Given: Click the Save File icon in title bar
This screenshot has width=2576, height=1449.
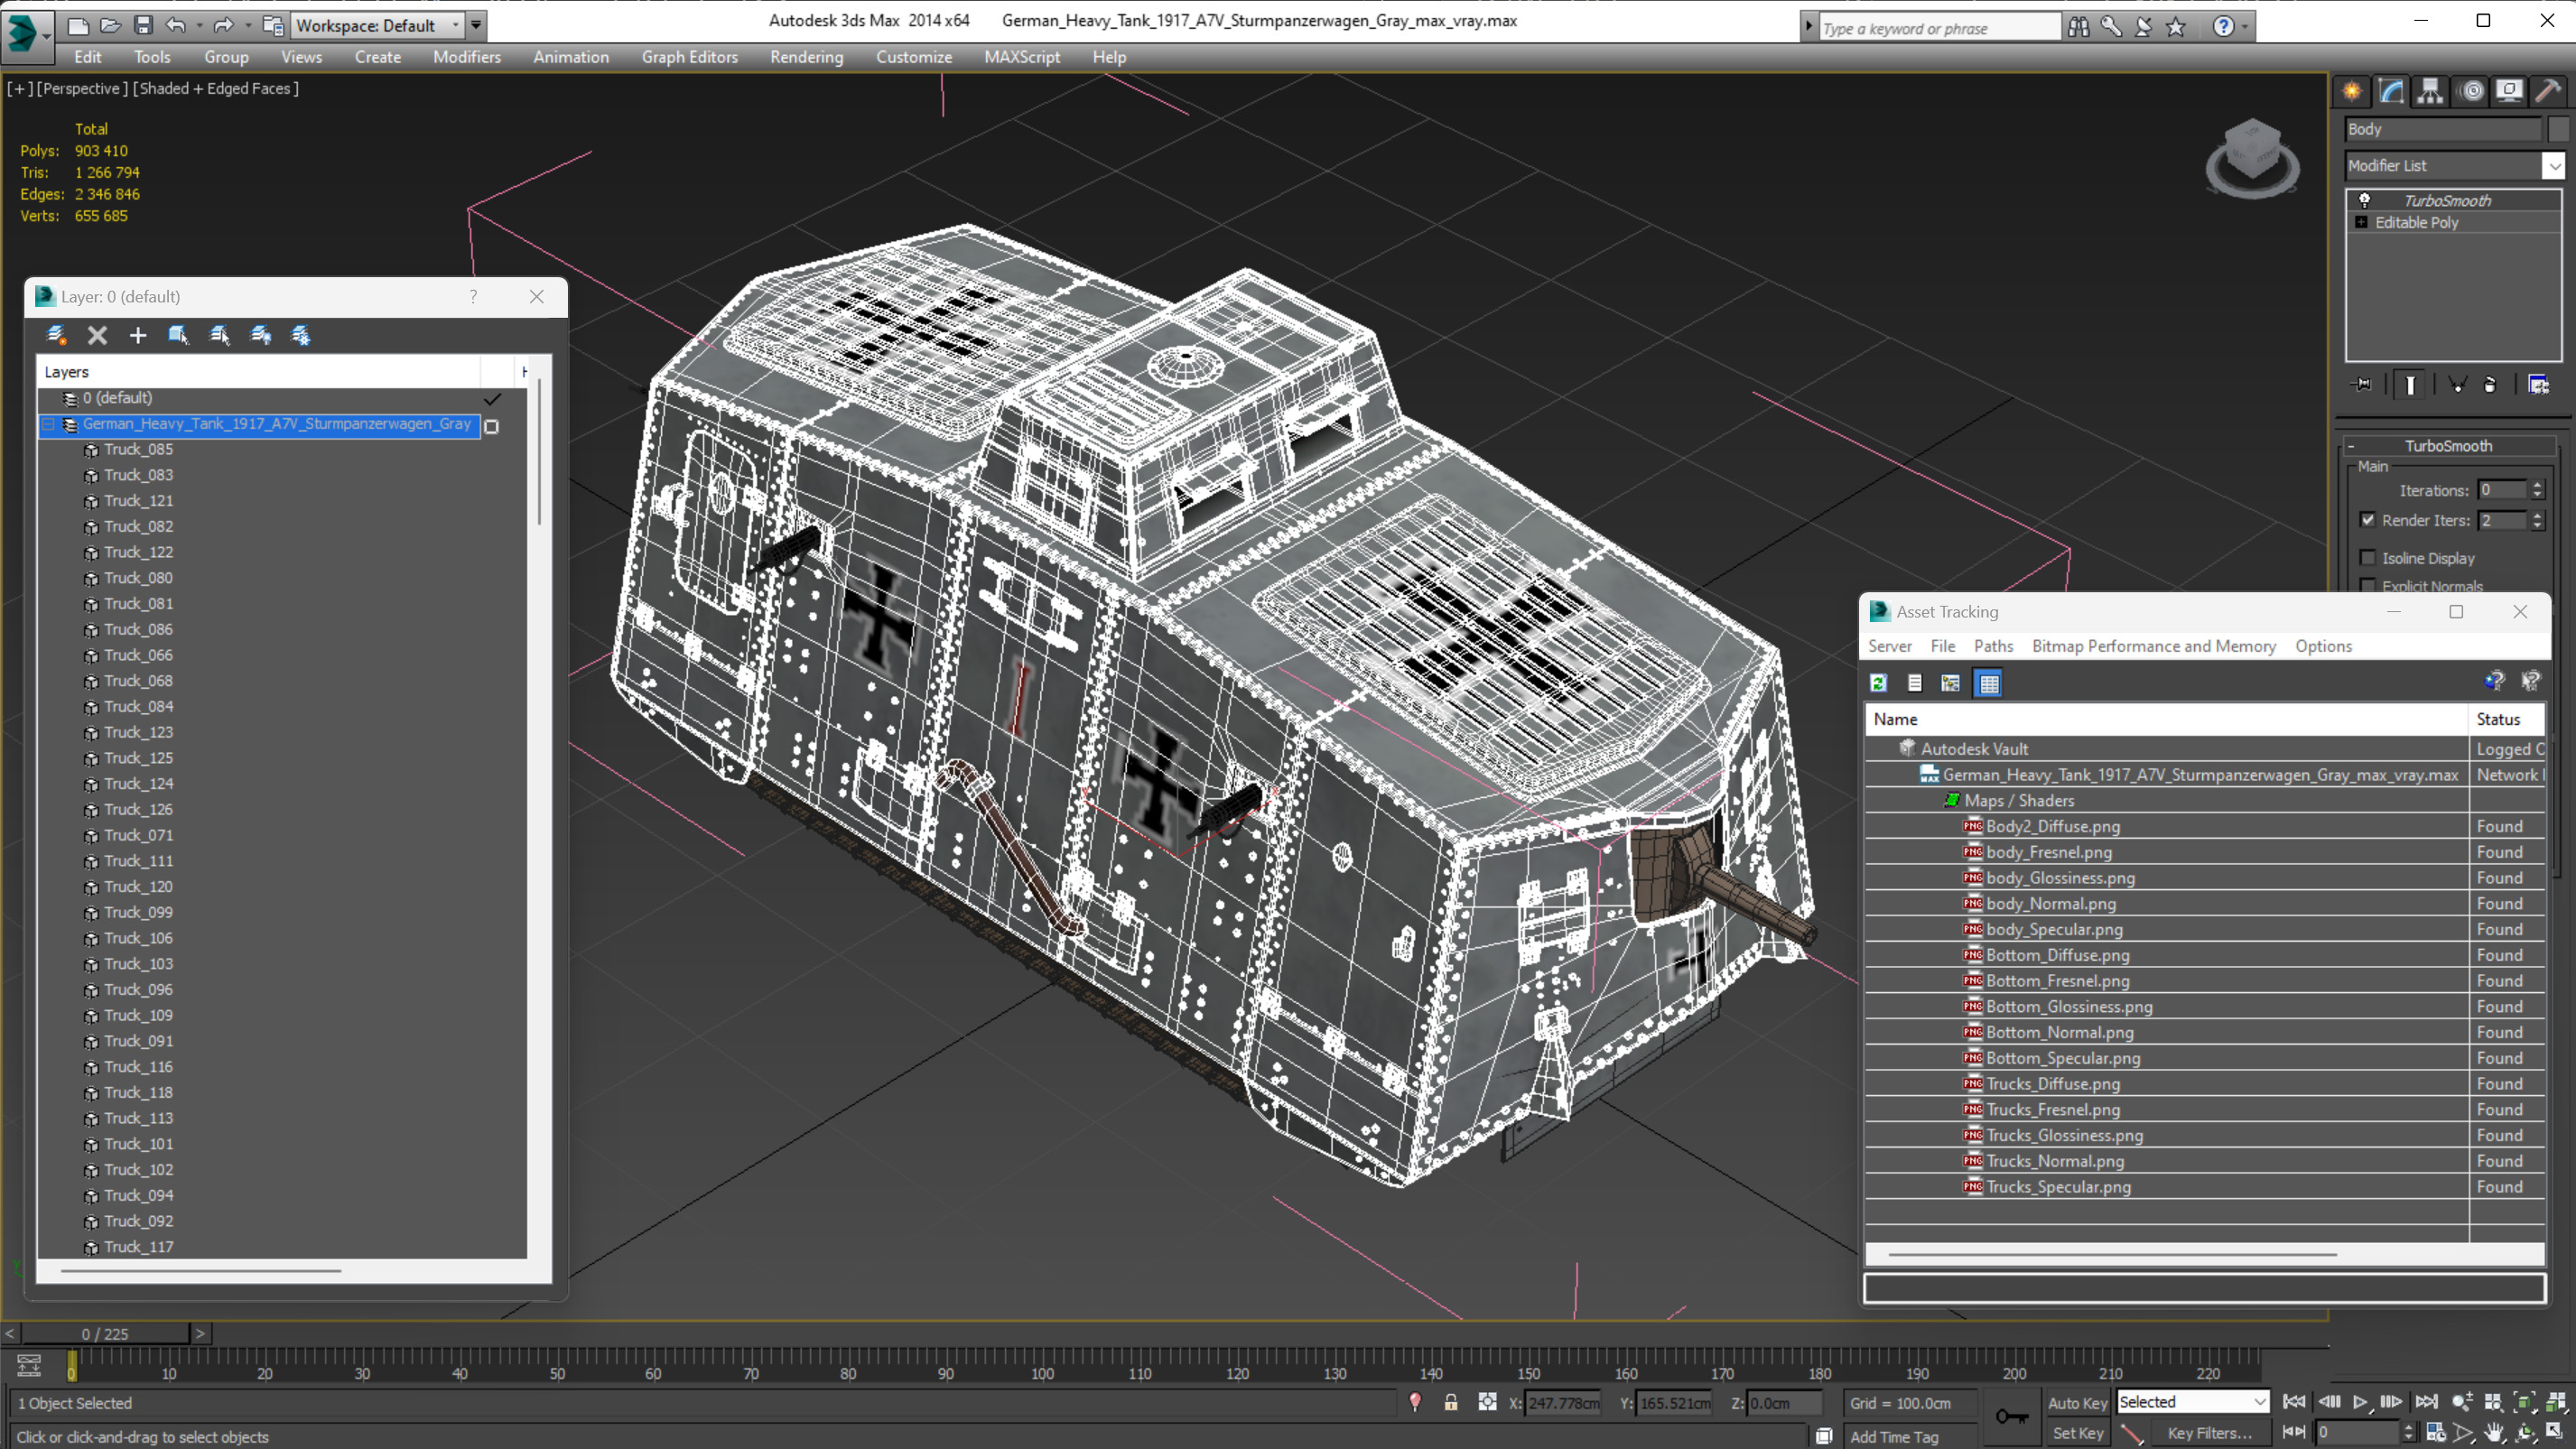Looking at the screenshot, I should coord(143,25).
